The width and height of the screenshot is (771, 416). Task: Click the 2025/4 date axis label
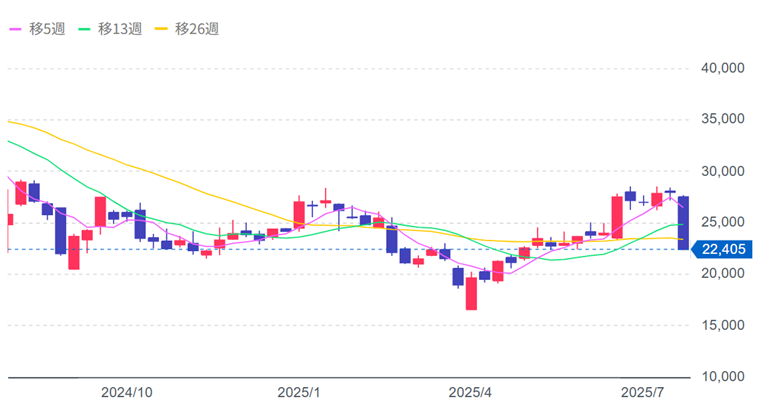[x=470, y=392]
